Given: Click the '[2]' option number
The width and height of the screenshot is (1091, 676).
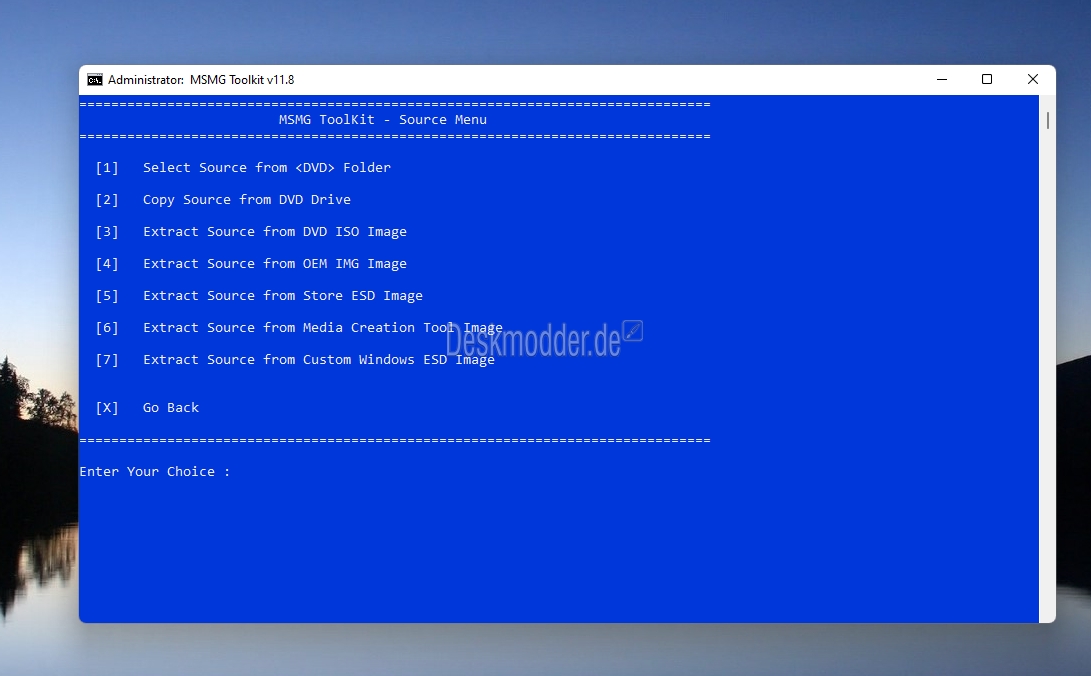Looking at the screenshot, I should click(106, 200).
